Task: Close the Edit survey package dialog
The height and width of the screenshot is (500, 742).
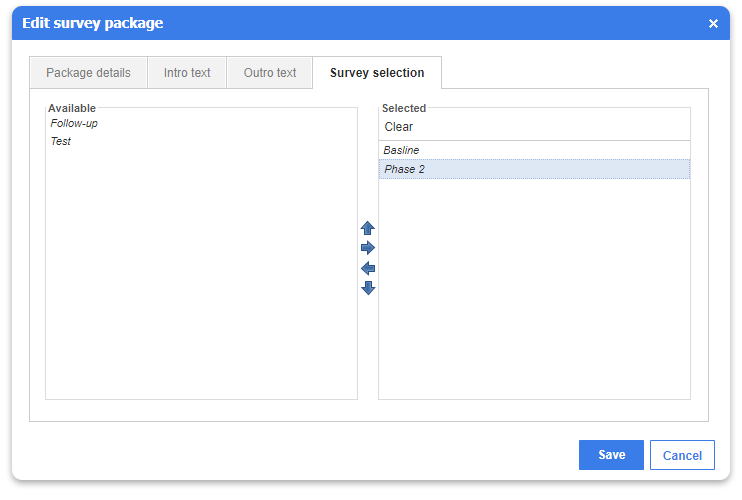Action: click(713, 24)
